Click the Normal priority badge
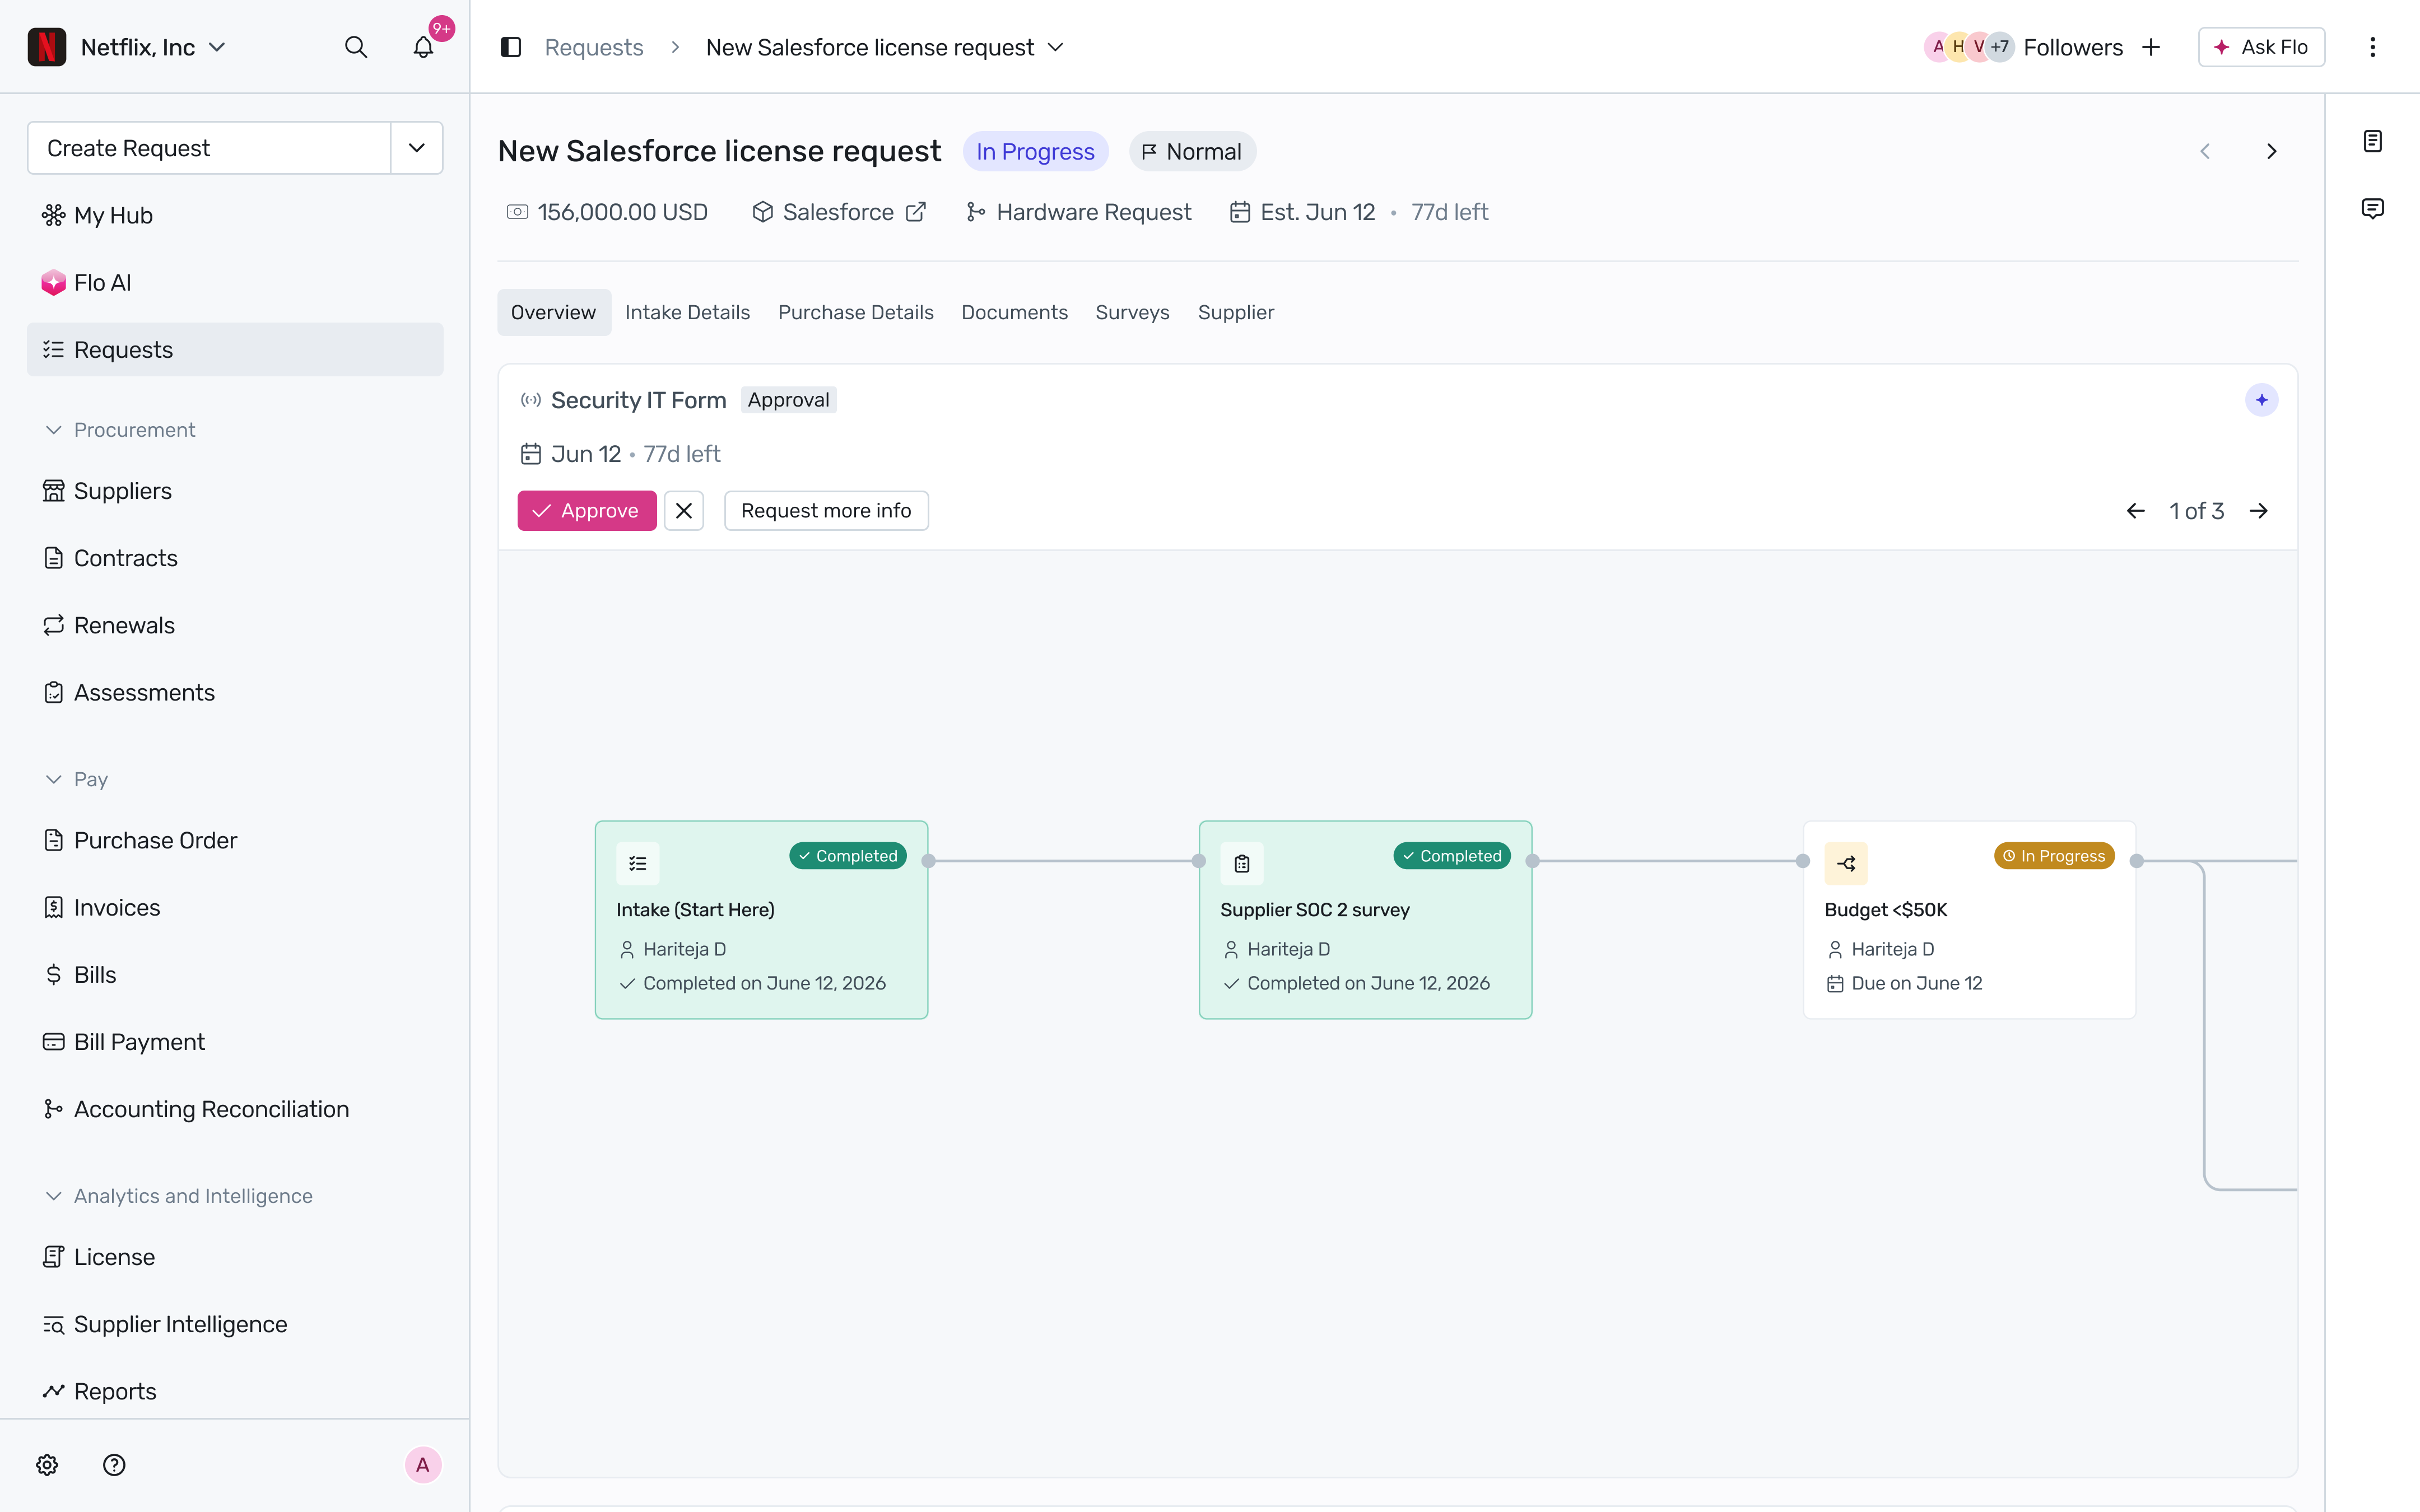The image size is (2420, 1512). pos(1192,151)
